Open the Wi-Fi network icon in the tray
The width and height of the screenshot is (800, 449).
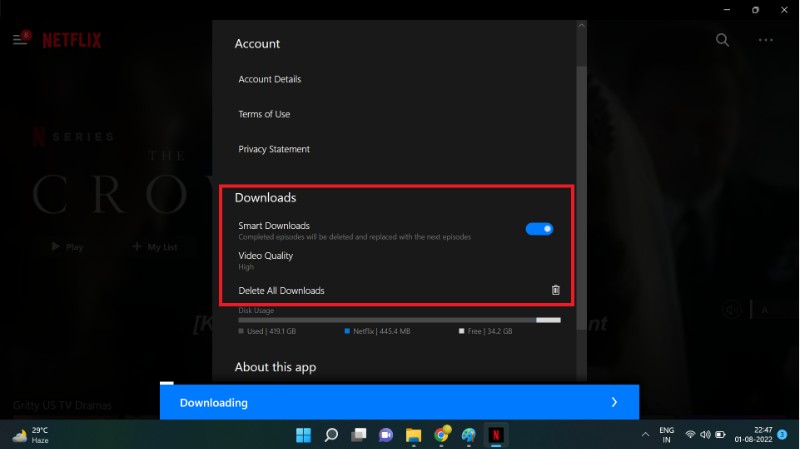690,435
